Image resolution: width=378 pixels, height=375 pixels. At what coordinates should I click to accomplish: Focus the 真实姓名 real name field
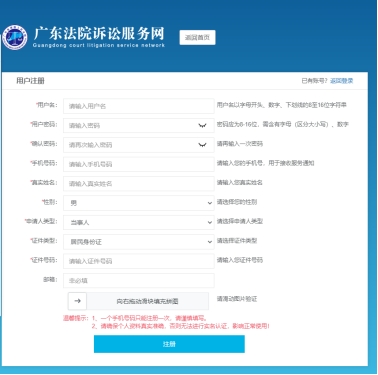pyautogui.click(x=139, y=183)
